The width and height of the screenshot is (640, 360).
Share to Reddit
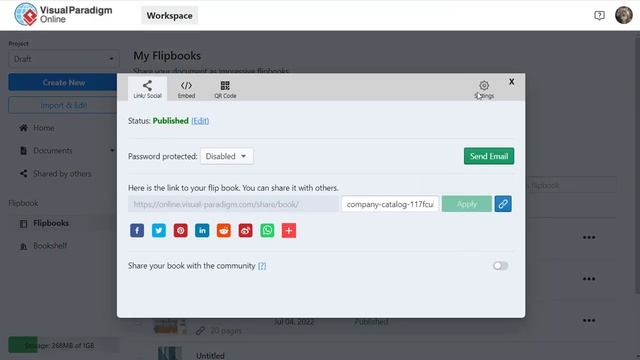[x=224, y=230]
